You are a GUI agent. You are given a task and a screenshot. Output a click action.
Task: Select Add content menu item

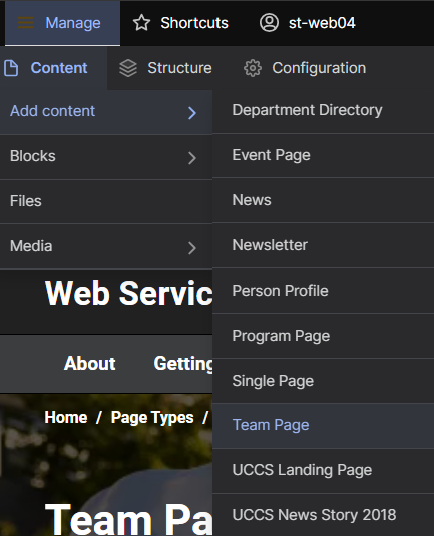click(106, 112)
